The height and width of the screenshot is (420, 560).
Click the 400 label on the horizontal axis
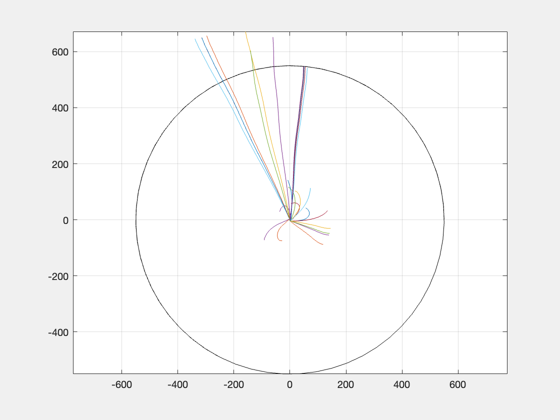(402, 385)
